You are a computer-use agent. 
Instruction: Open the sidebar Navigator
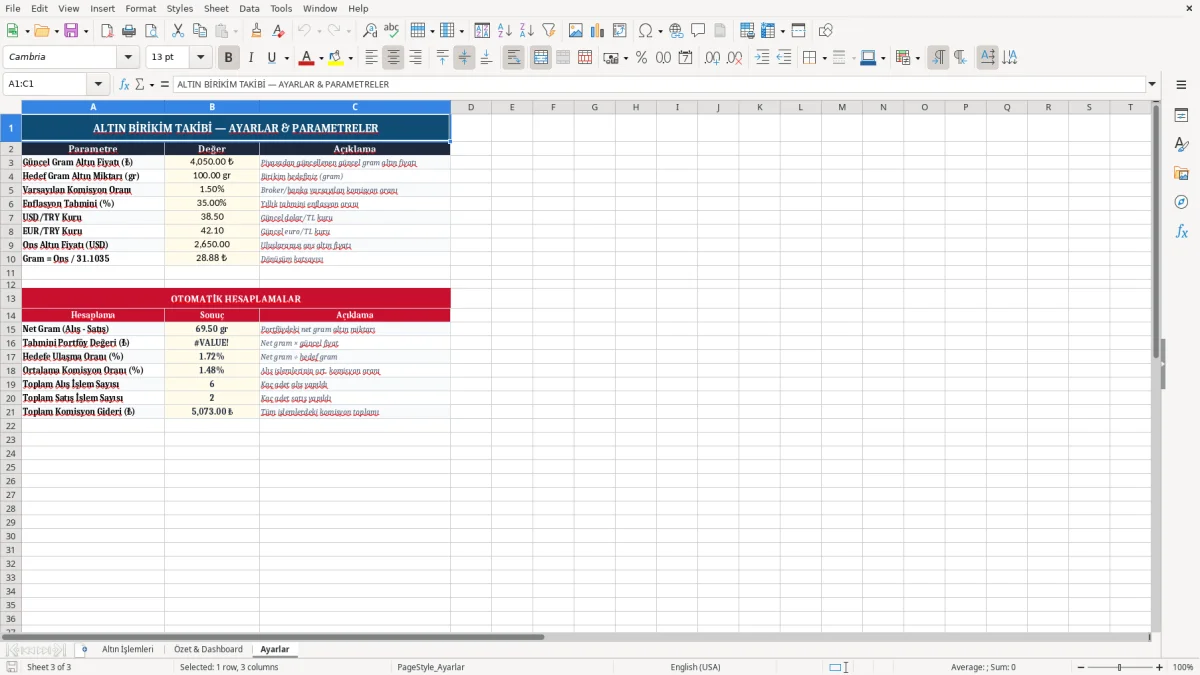coord(1181,202)
